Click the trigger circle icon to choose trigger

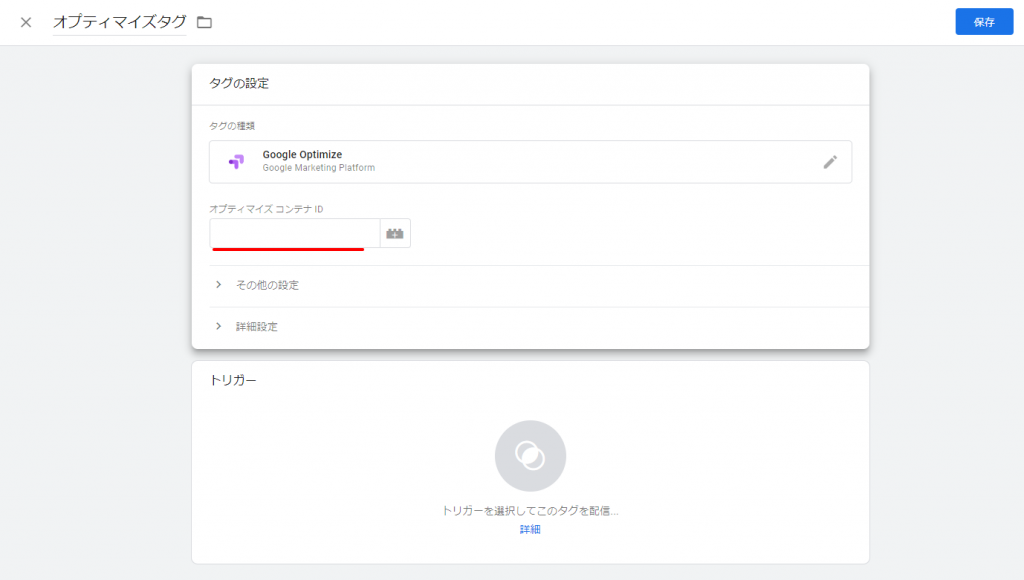[x=530, y=456]
